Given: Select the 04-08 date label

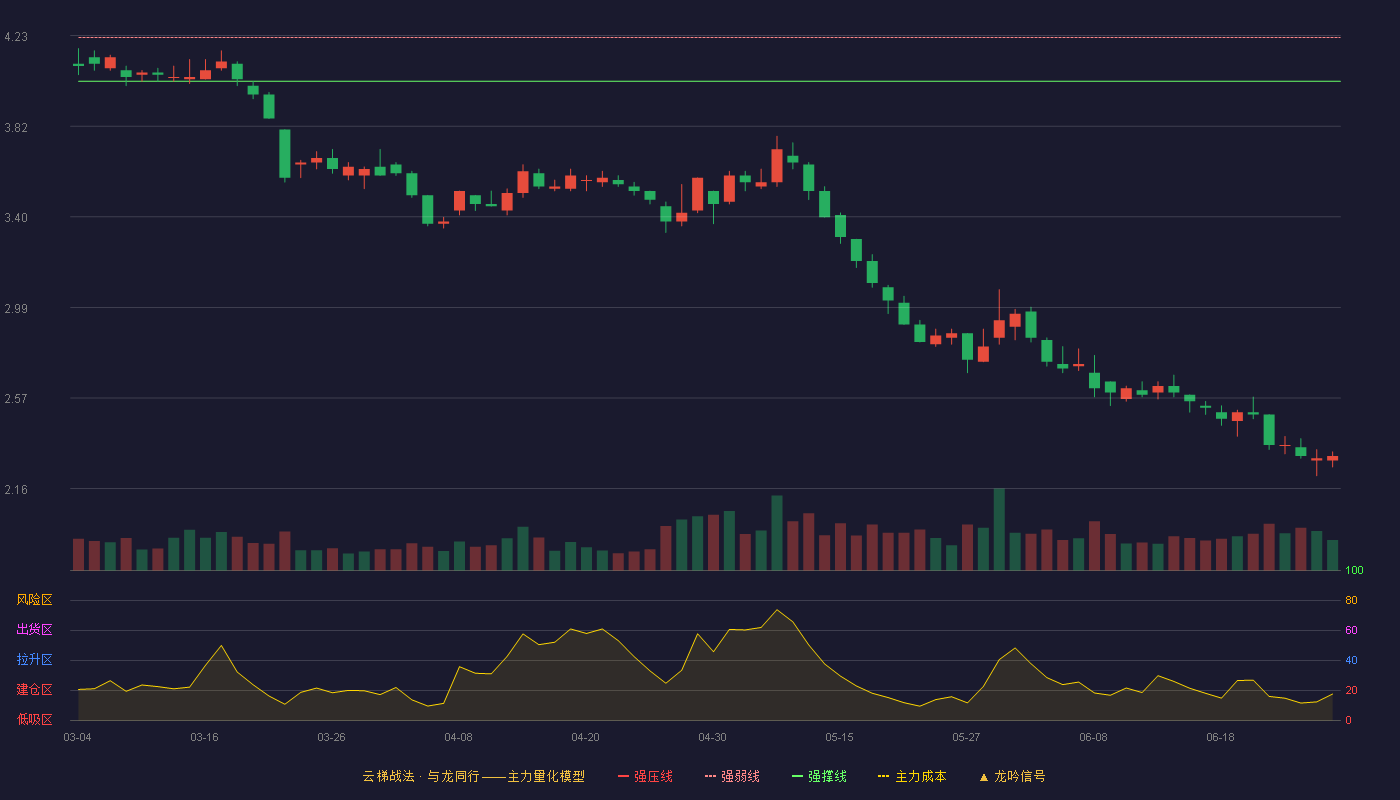Looking at the screenshot, I should [458, 737].
